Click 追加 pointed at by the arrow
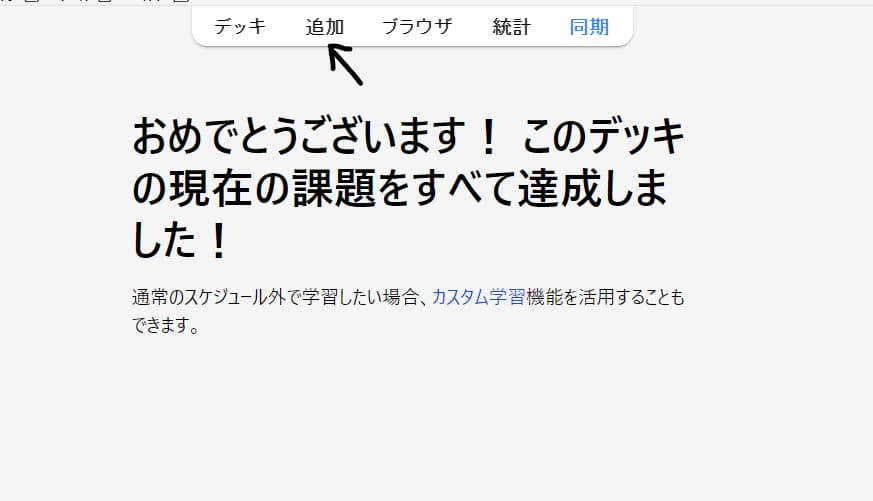 click(325, 26)
